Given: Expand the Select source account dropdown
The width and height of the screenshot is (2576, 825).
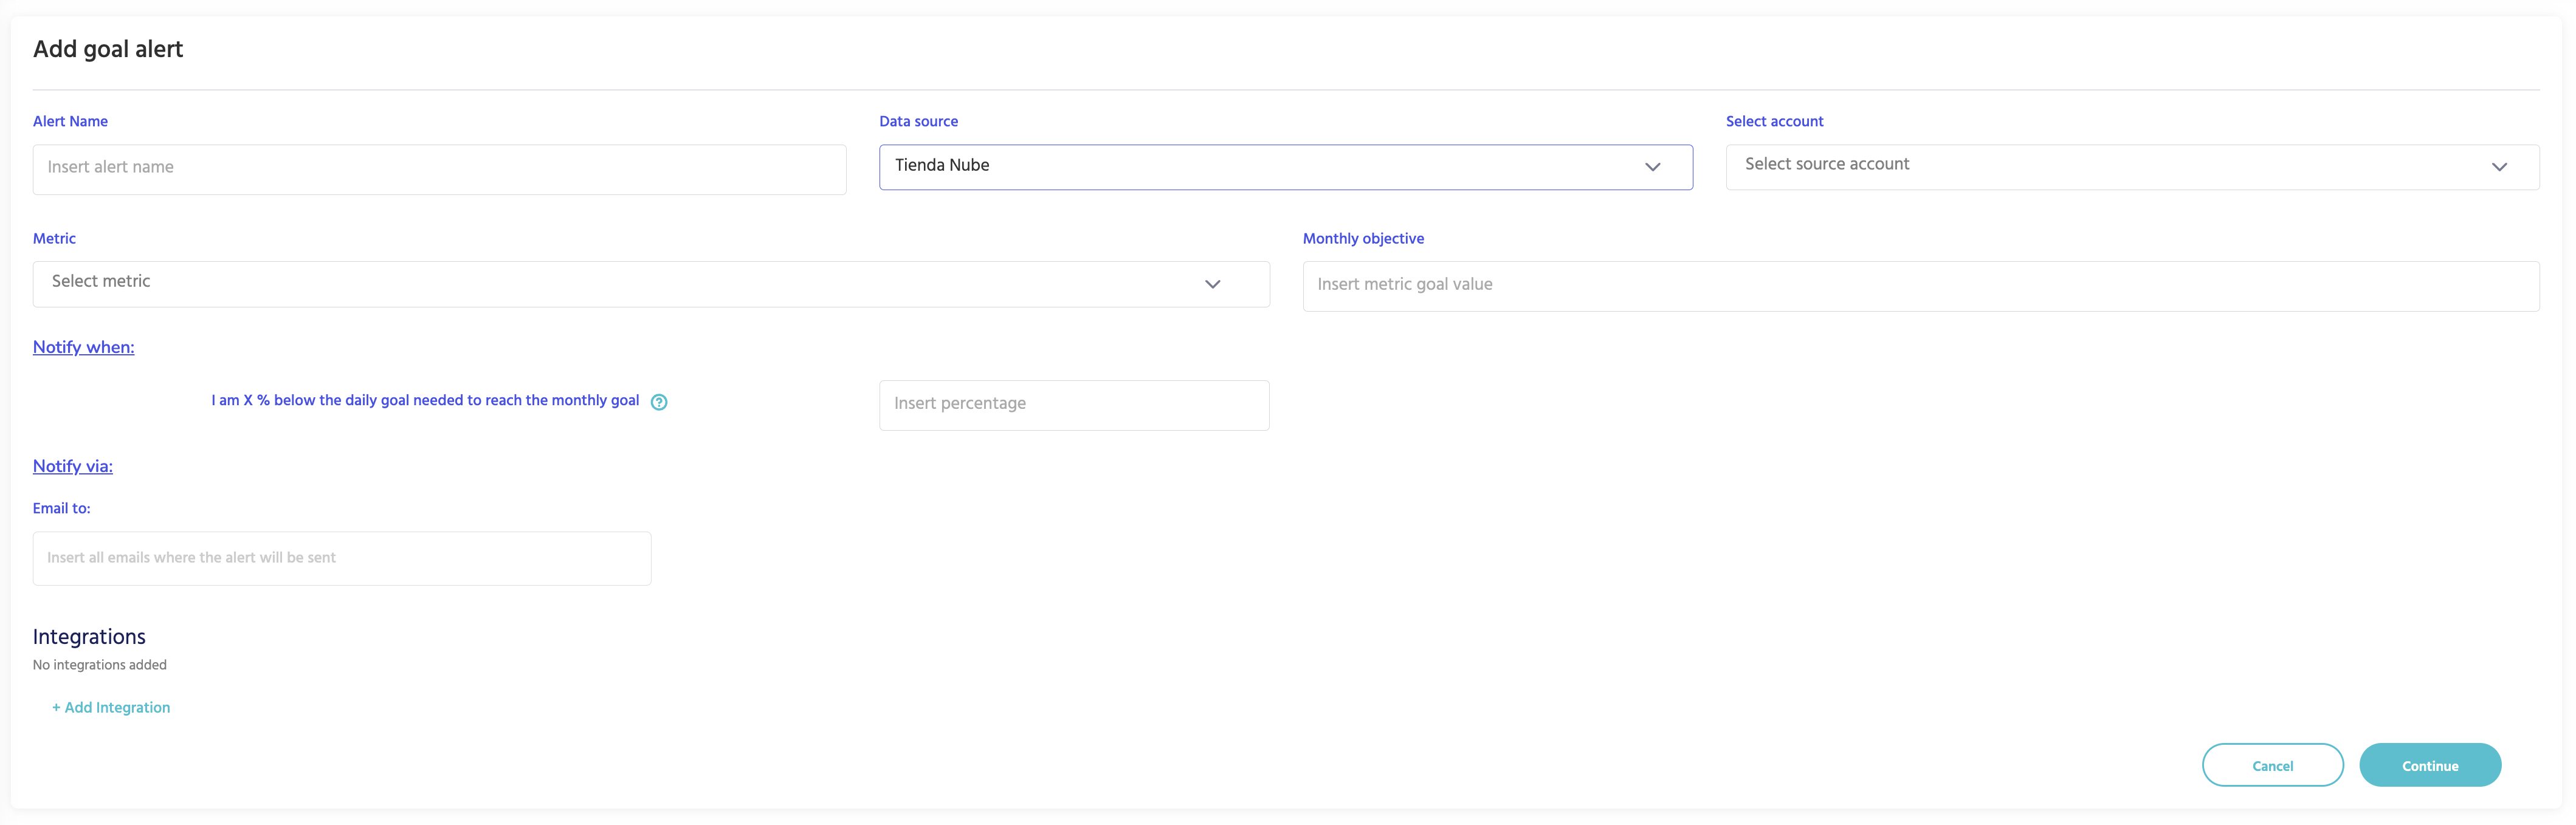Looking at the screenshot, I should pos(2132,167).
